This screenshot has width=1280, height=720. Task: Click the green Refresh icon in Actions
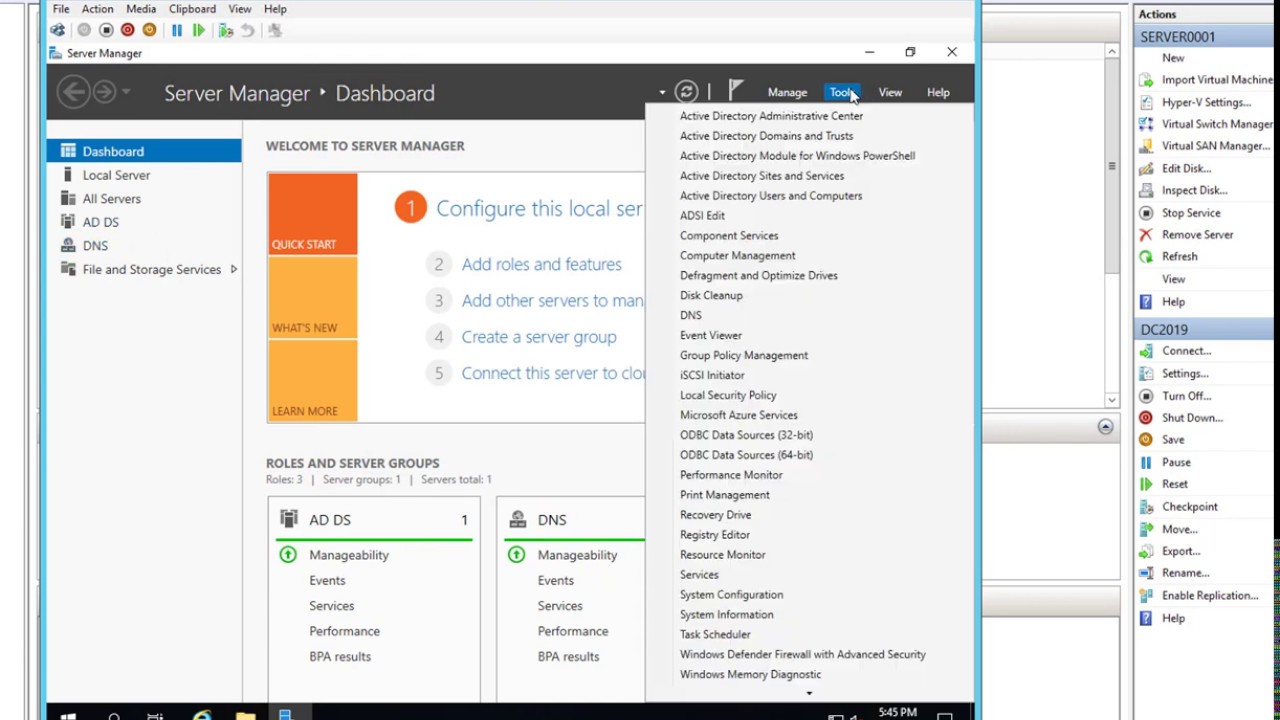pos(1146,257)
